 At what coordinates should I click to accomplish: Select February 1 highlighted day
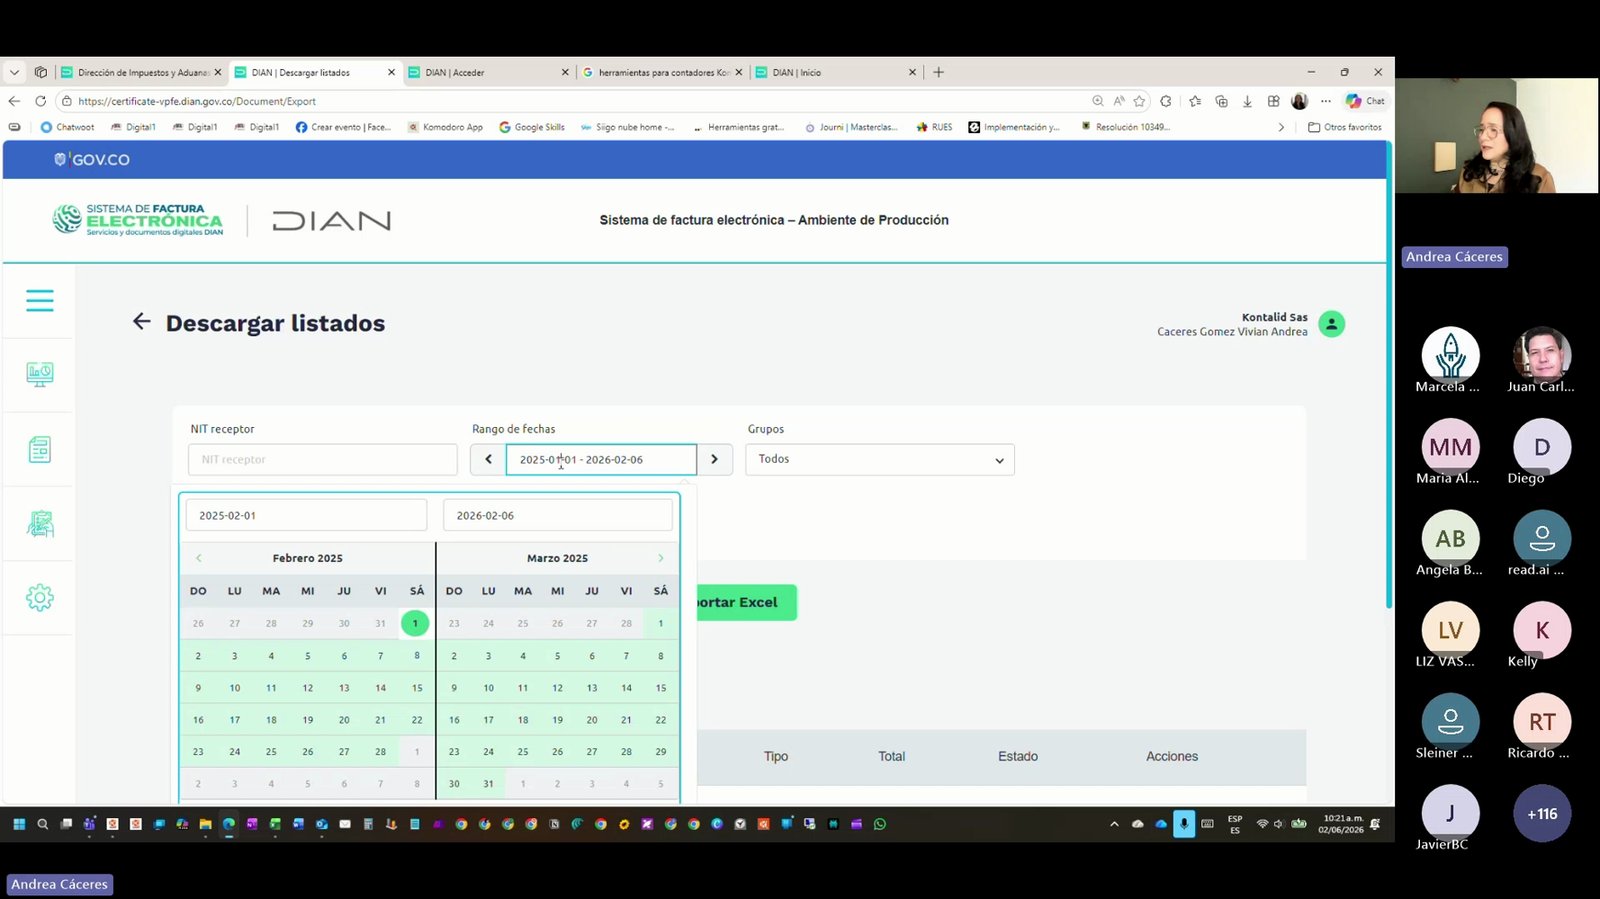[415, 623]
